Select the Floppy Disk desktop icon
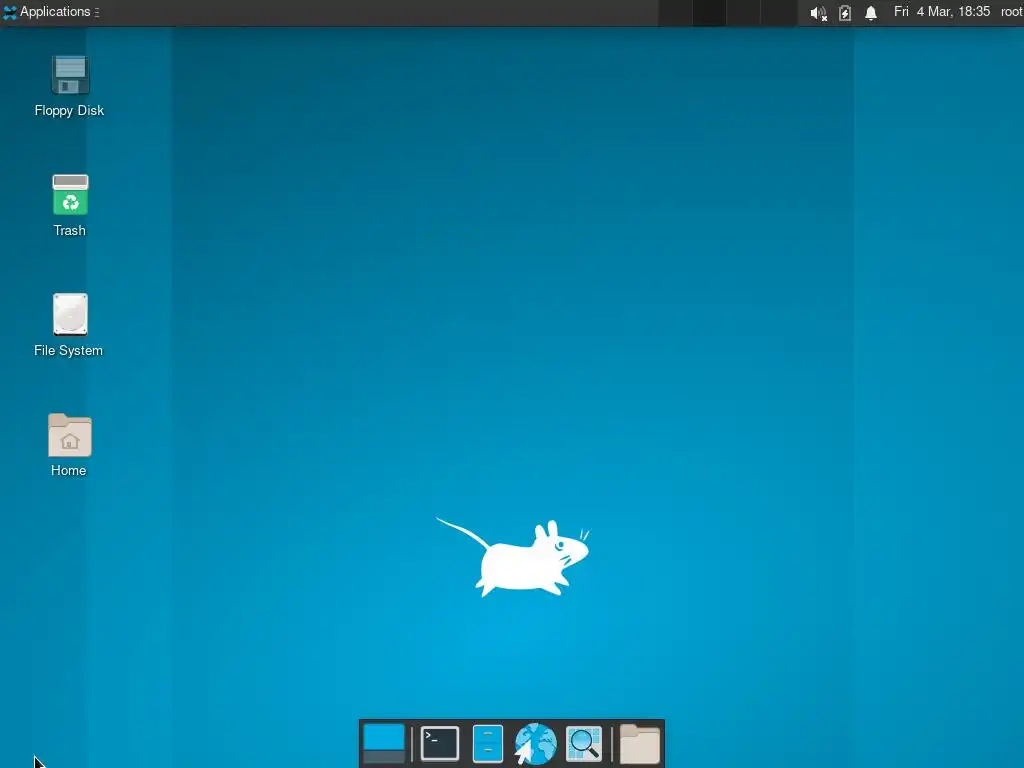1024x768 pixels. click(x=70, y=75)
